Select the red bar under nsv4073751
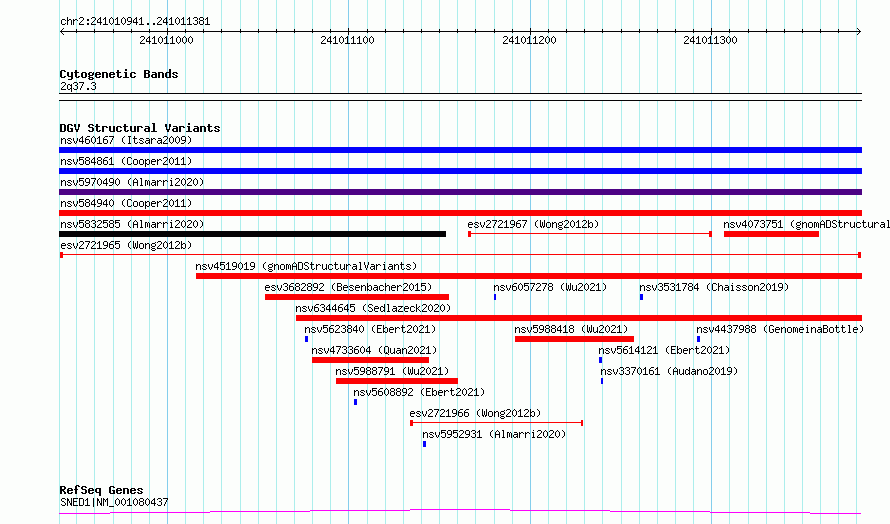The height and width of the screenshot is (524, 890). [x=771, y=234]
